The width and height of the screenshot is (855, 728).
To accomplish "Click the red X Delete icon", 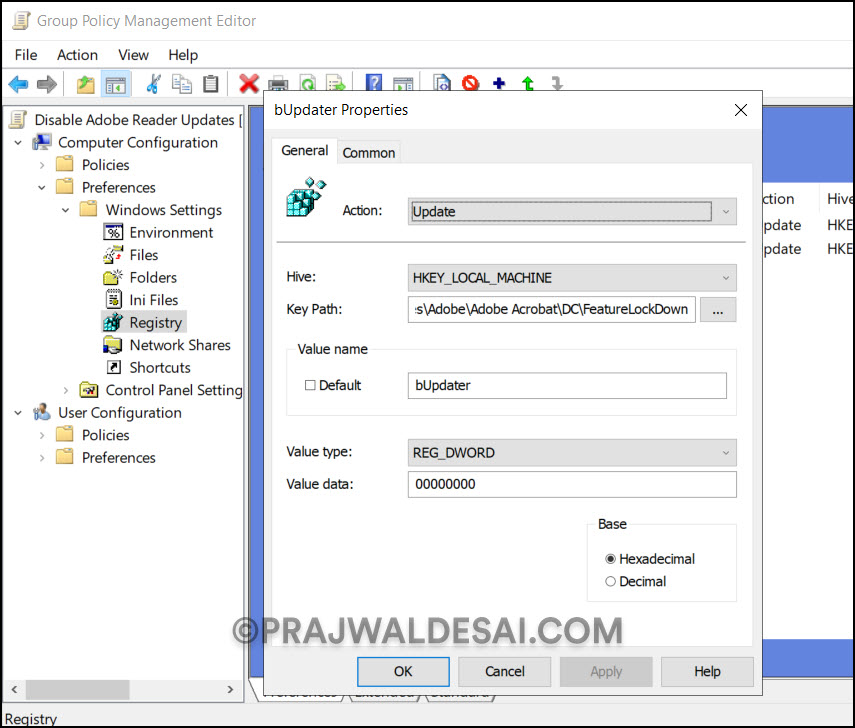I will (249, 83).
